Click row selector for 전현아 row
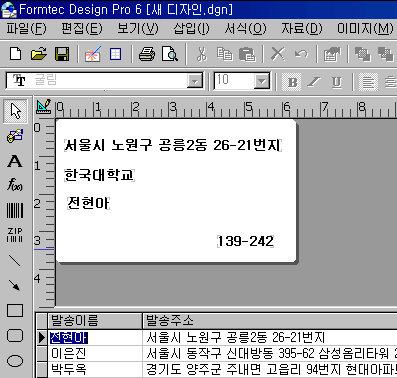 tap(42, 338)
